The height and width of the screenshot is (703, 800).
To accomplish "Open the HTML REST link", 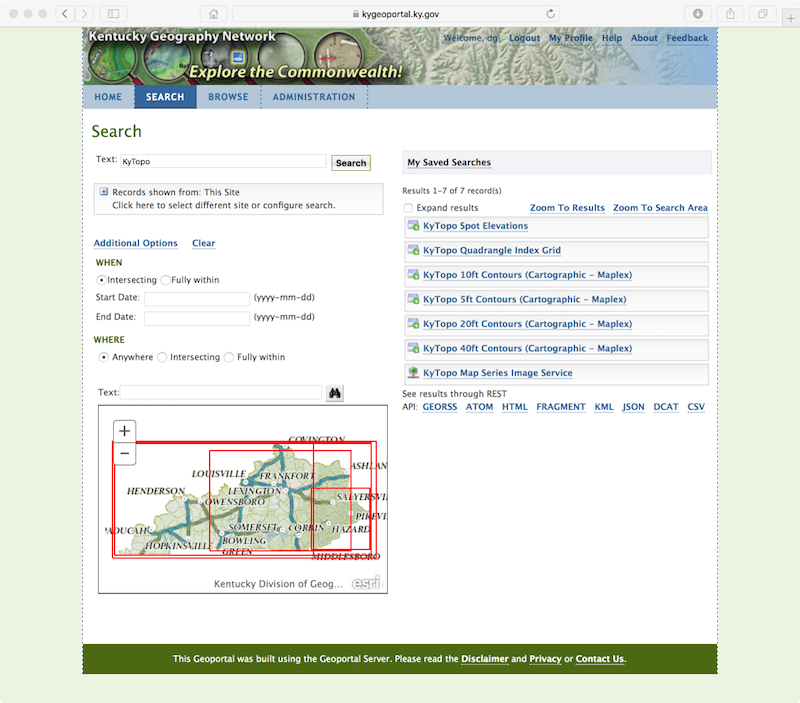I will point(515,407).
